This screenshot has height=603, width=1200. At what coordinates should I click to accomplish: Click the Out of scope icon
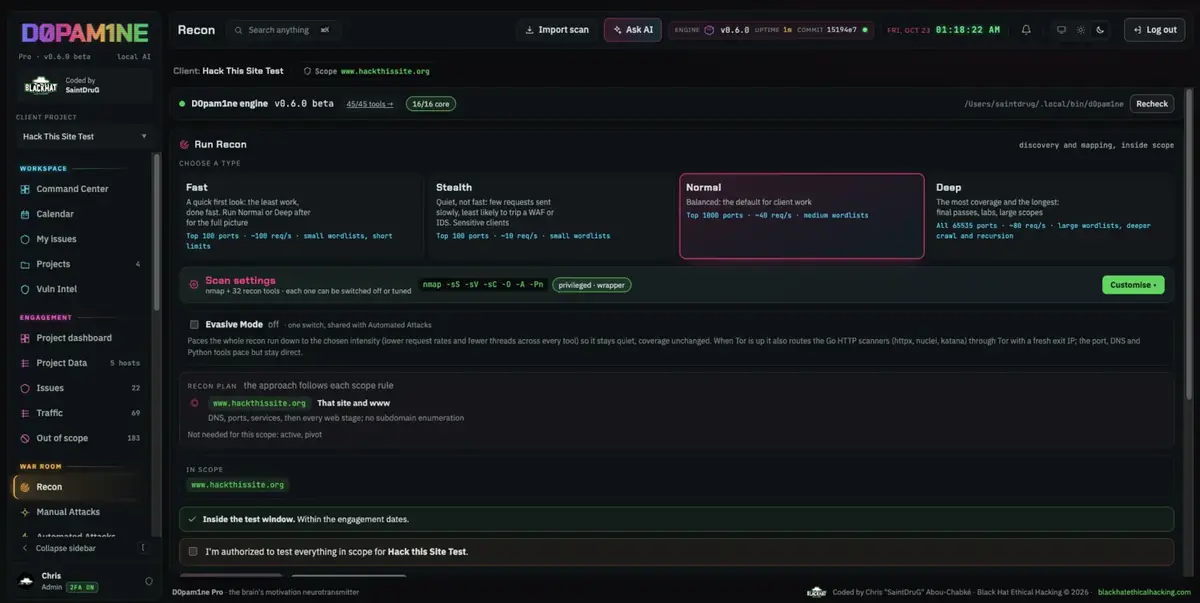tap(26, 438)
